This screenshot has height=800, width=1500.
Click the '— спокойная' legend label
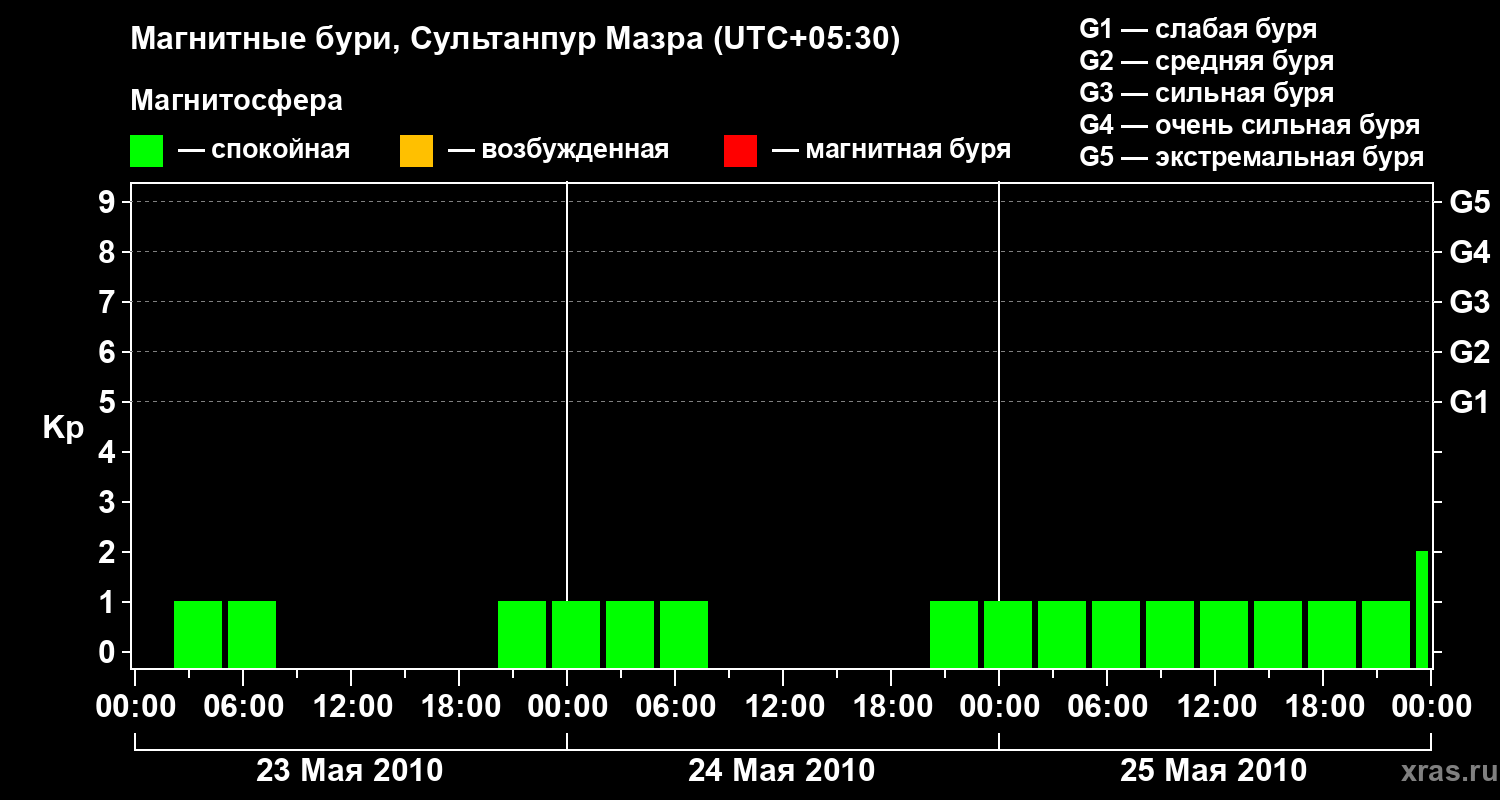click(x=264, y=150)
